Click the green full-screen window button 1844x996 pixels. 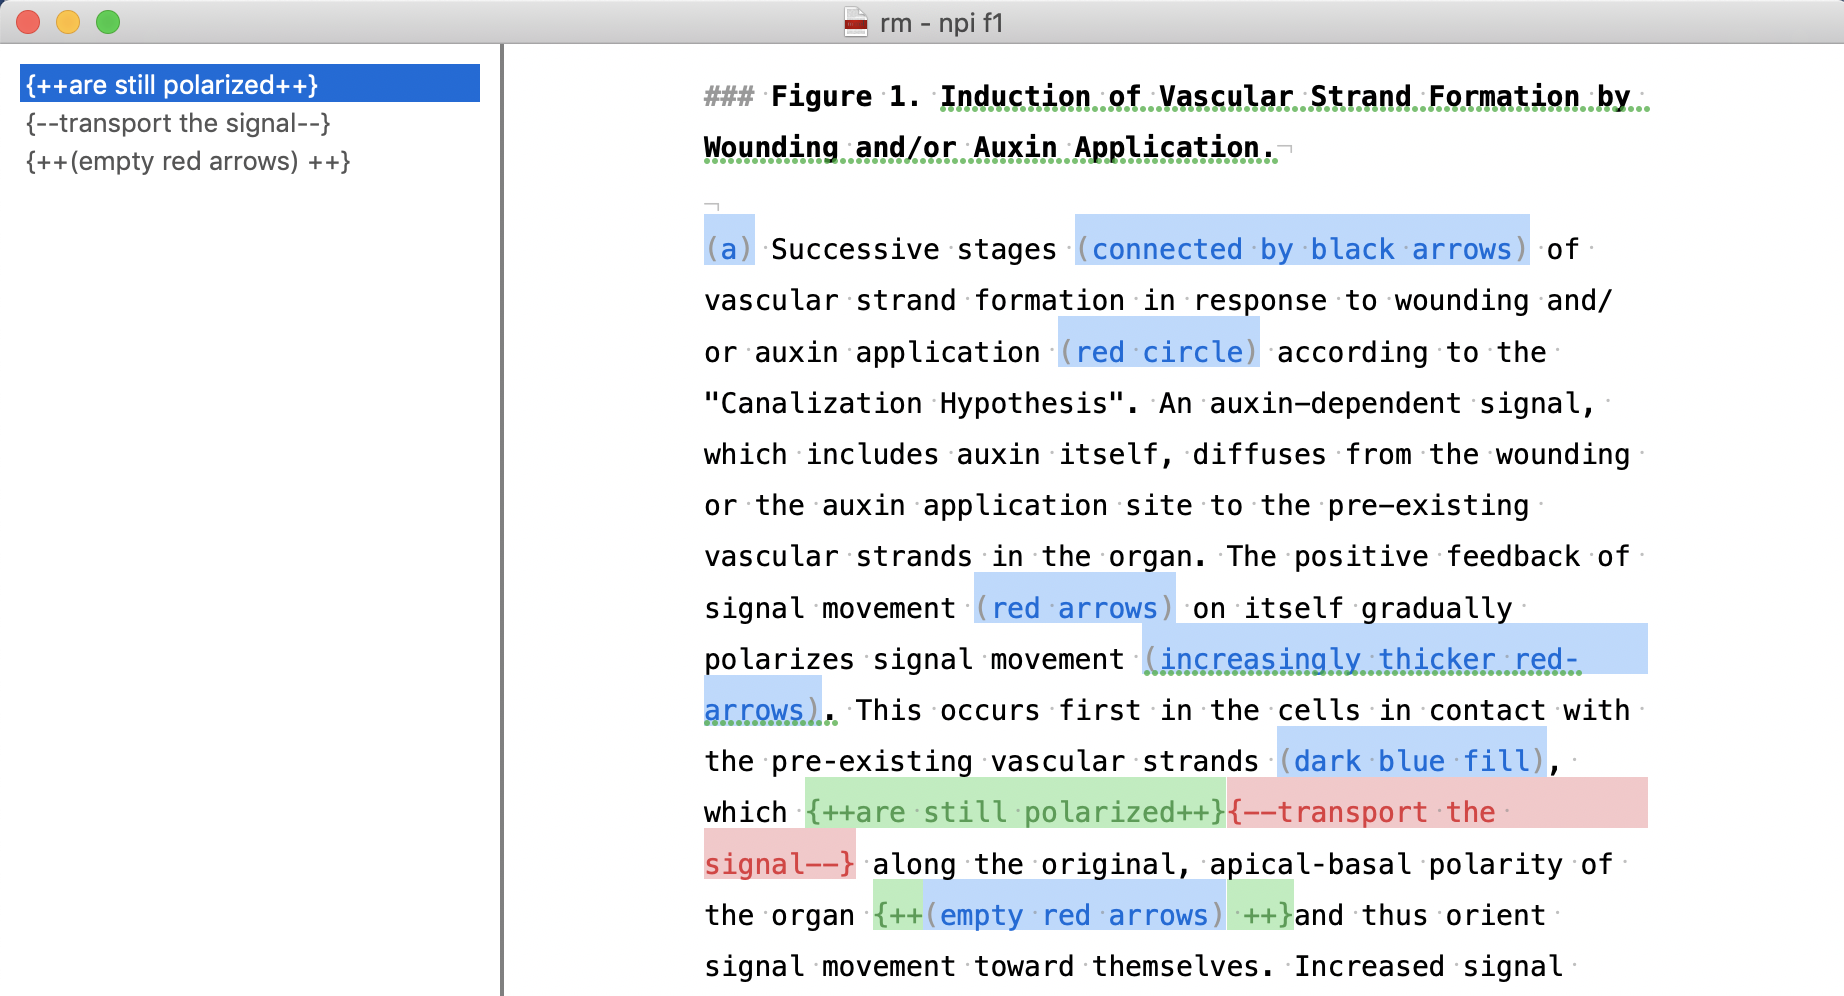click(108, 22)
